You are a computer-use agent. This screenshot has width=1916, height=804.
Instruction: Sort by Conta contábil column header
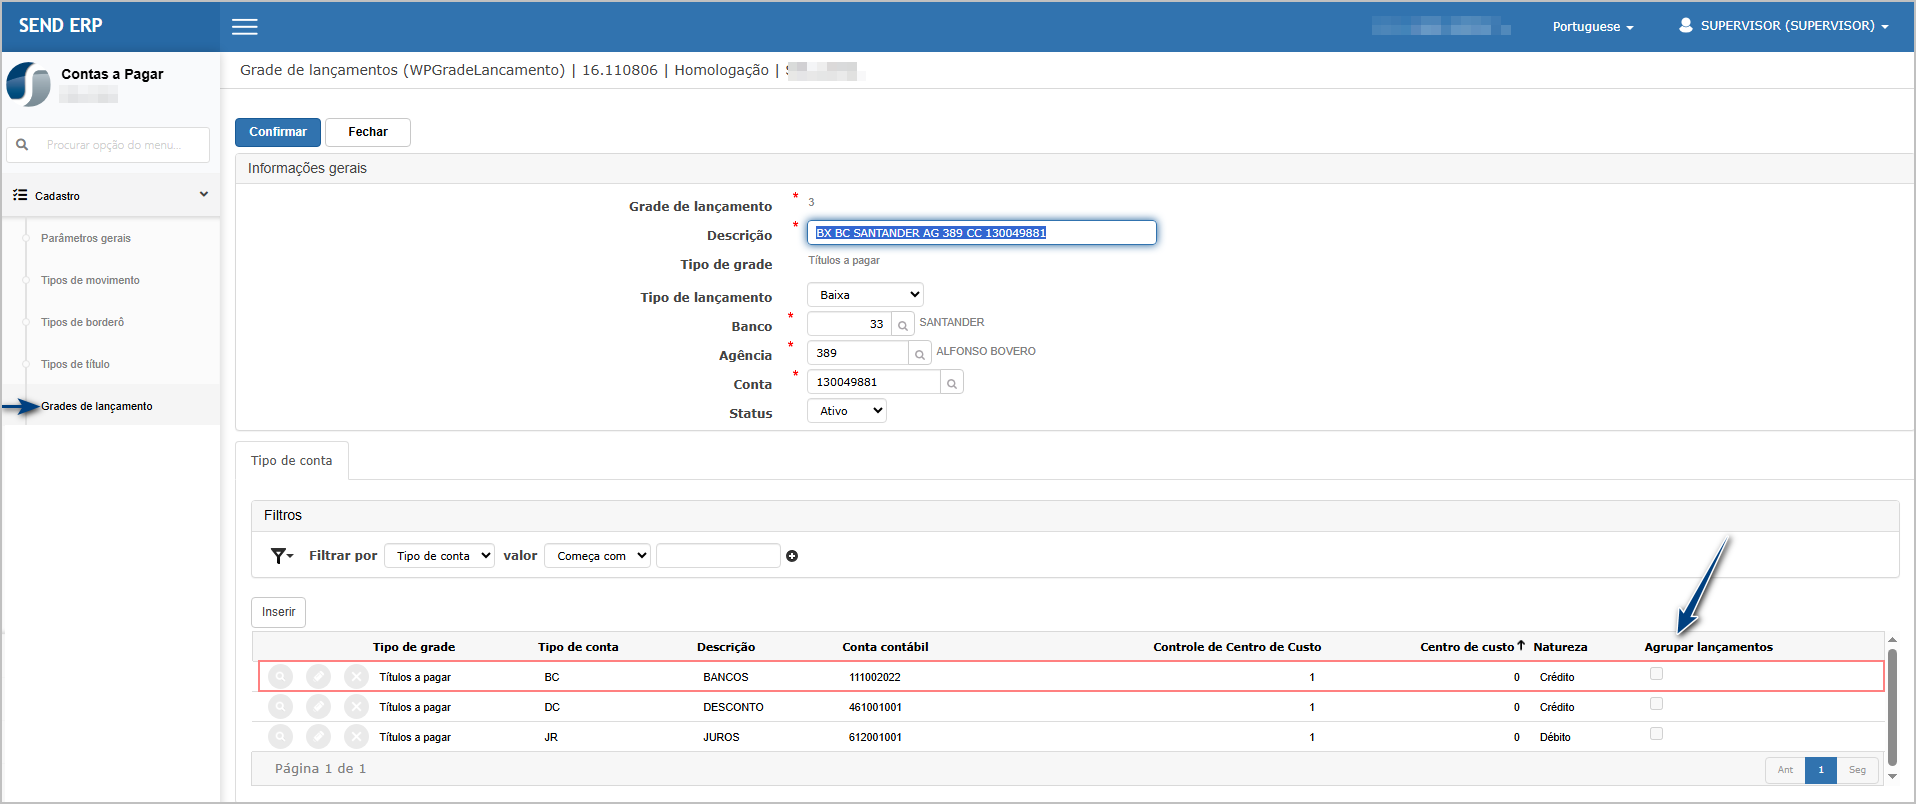click(x=885, y=647)
